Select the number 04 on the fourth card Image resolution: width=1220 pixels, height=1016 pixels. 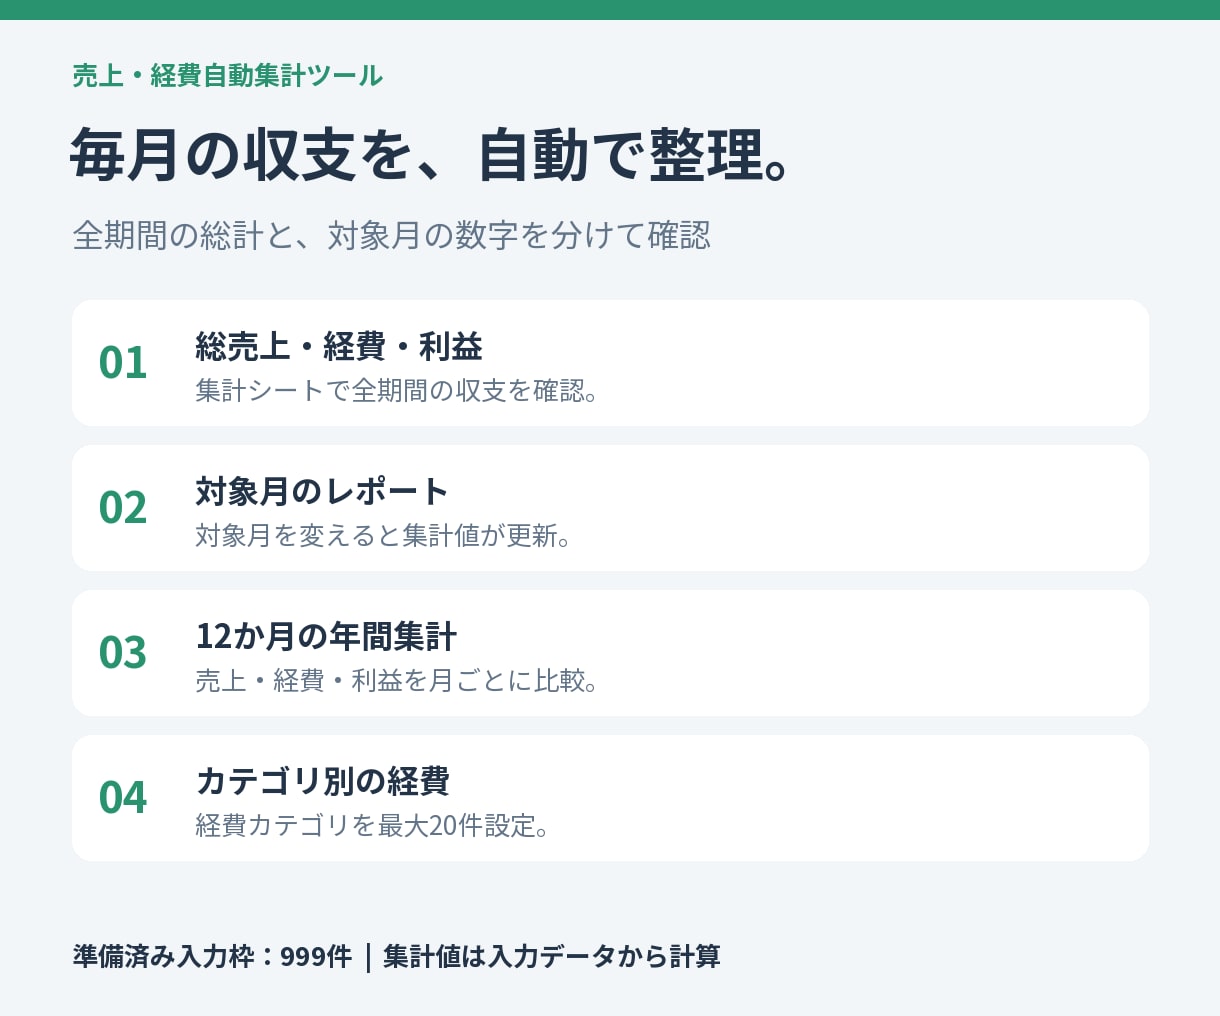click(x=123, y=798)
